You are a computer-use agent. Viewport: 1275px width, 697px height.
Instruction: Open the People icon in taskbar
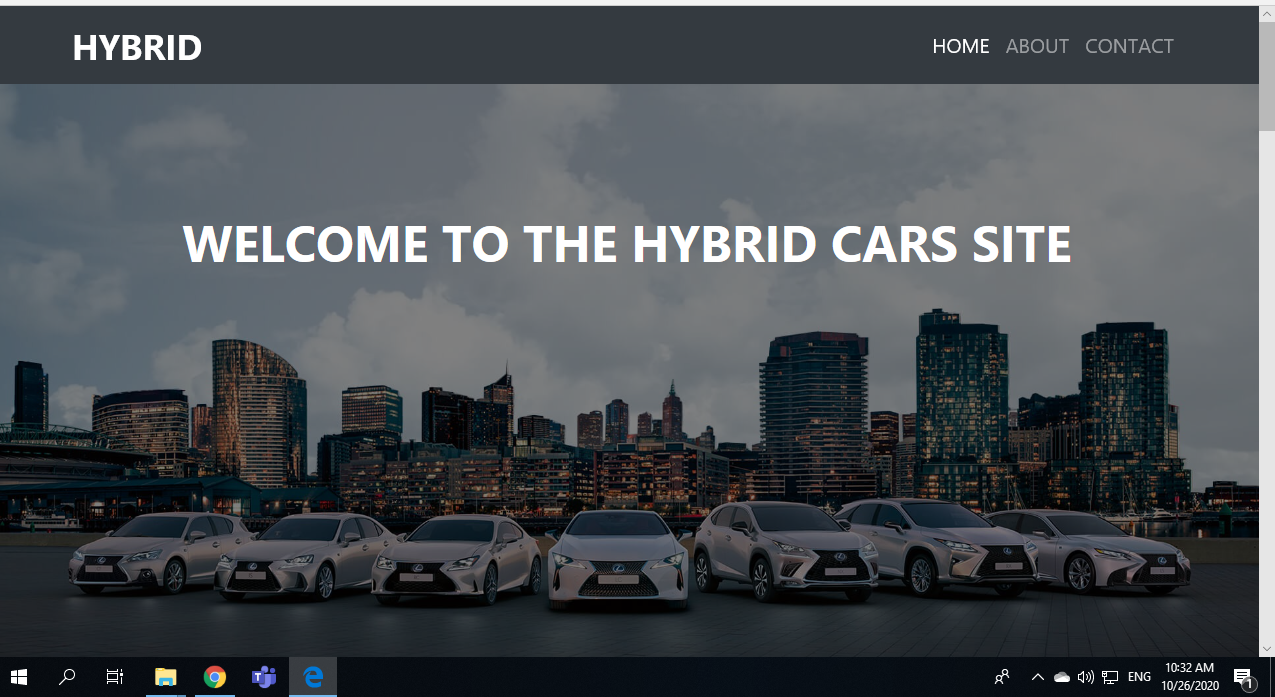click(x=1002, y=677)
